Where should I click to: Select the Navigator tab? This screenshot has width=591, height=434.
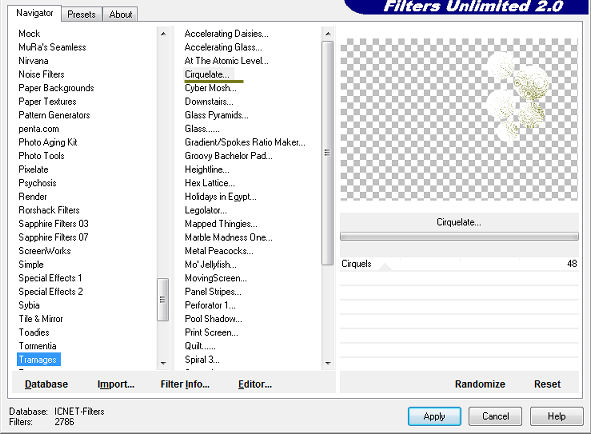click(x=34, y=13)
